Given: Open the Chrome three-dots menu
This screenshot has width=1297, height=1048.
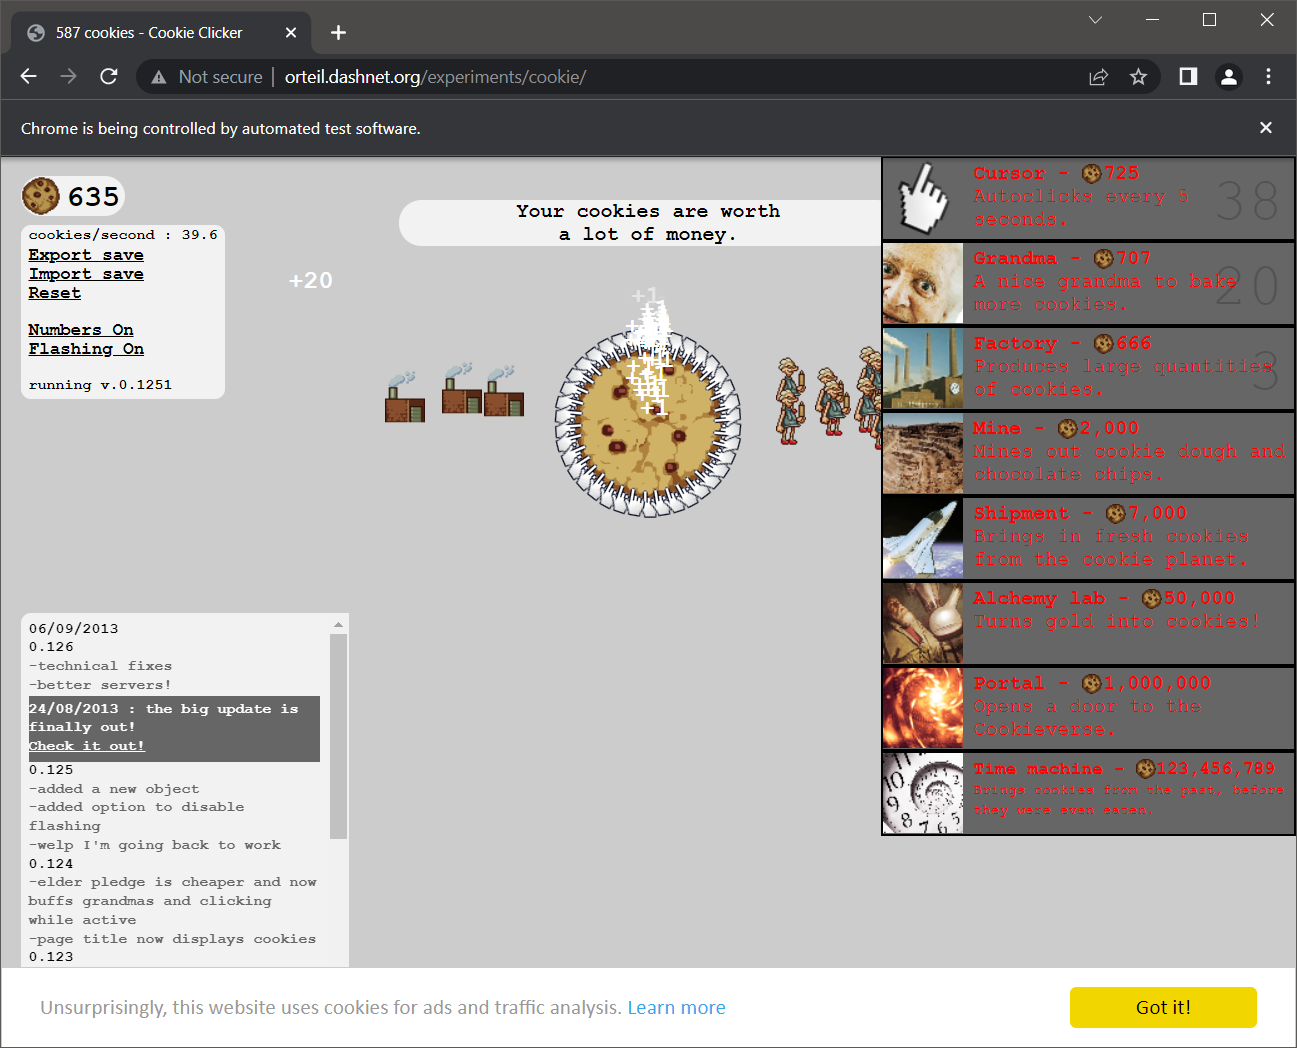Looking at the screenshot, I should coord(1268,77).
